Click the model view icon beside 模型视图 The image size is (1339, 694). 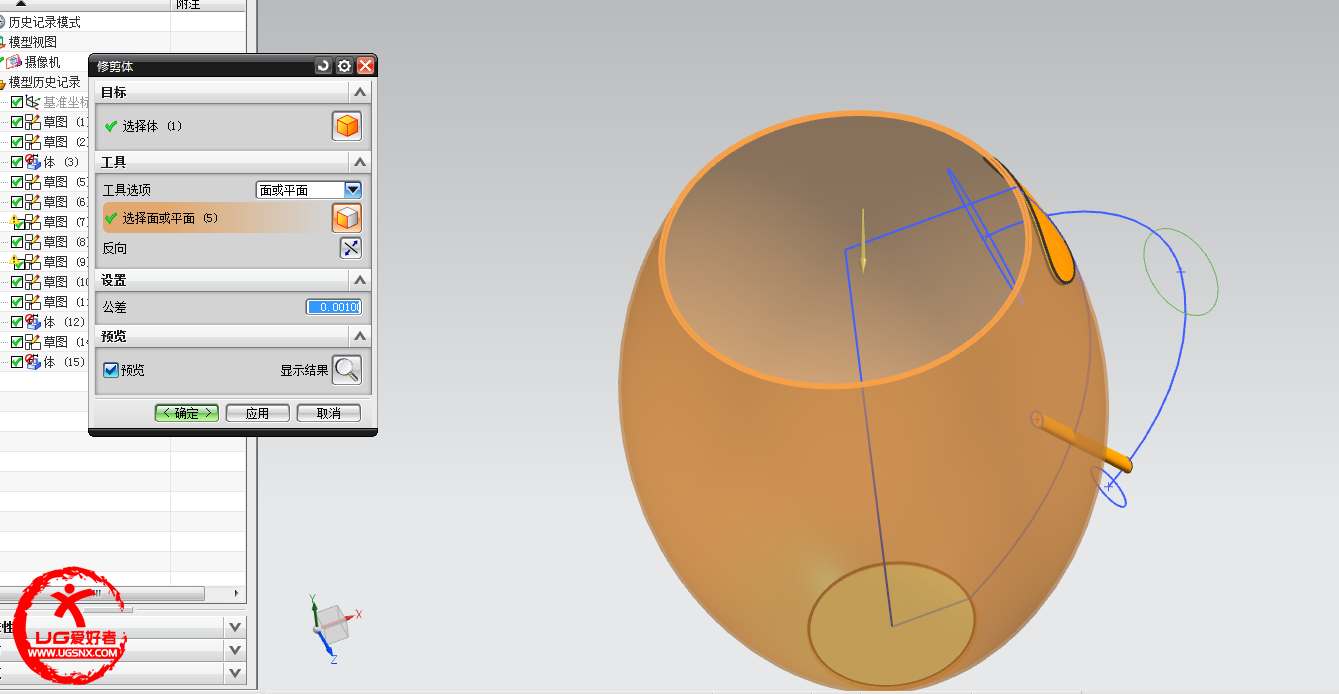pos(3,42)
